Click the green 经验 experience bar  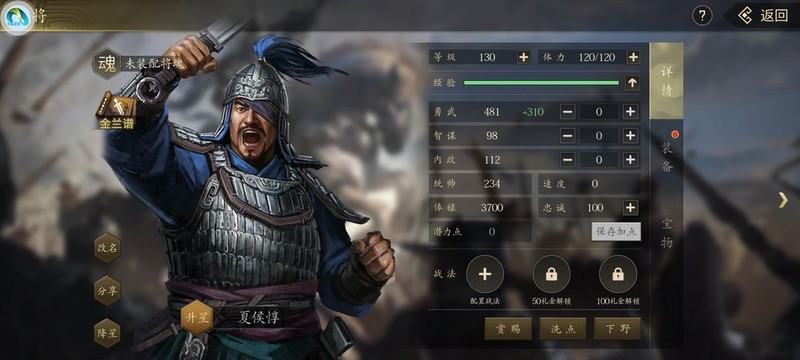[x=541, y=83]
